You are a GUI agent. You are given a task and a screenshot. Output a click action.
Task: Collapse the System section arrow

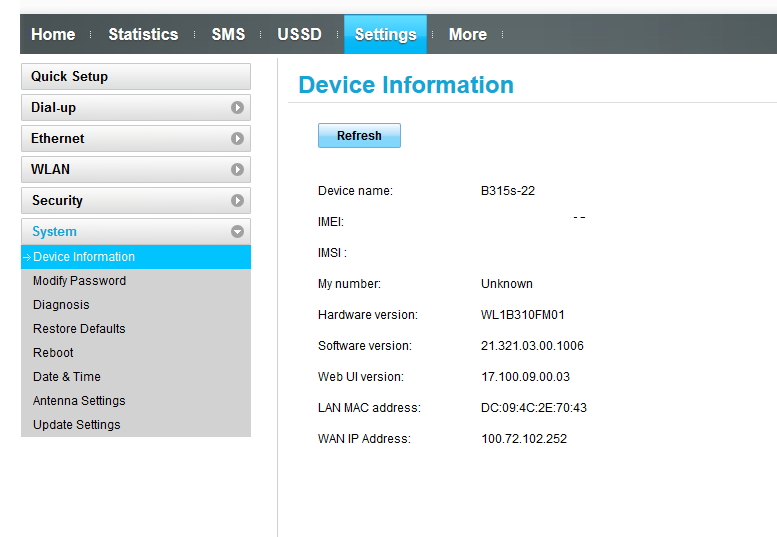pyautogui.click(x=237, y=232)
